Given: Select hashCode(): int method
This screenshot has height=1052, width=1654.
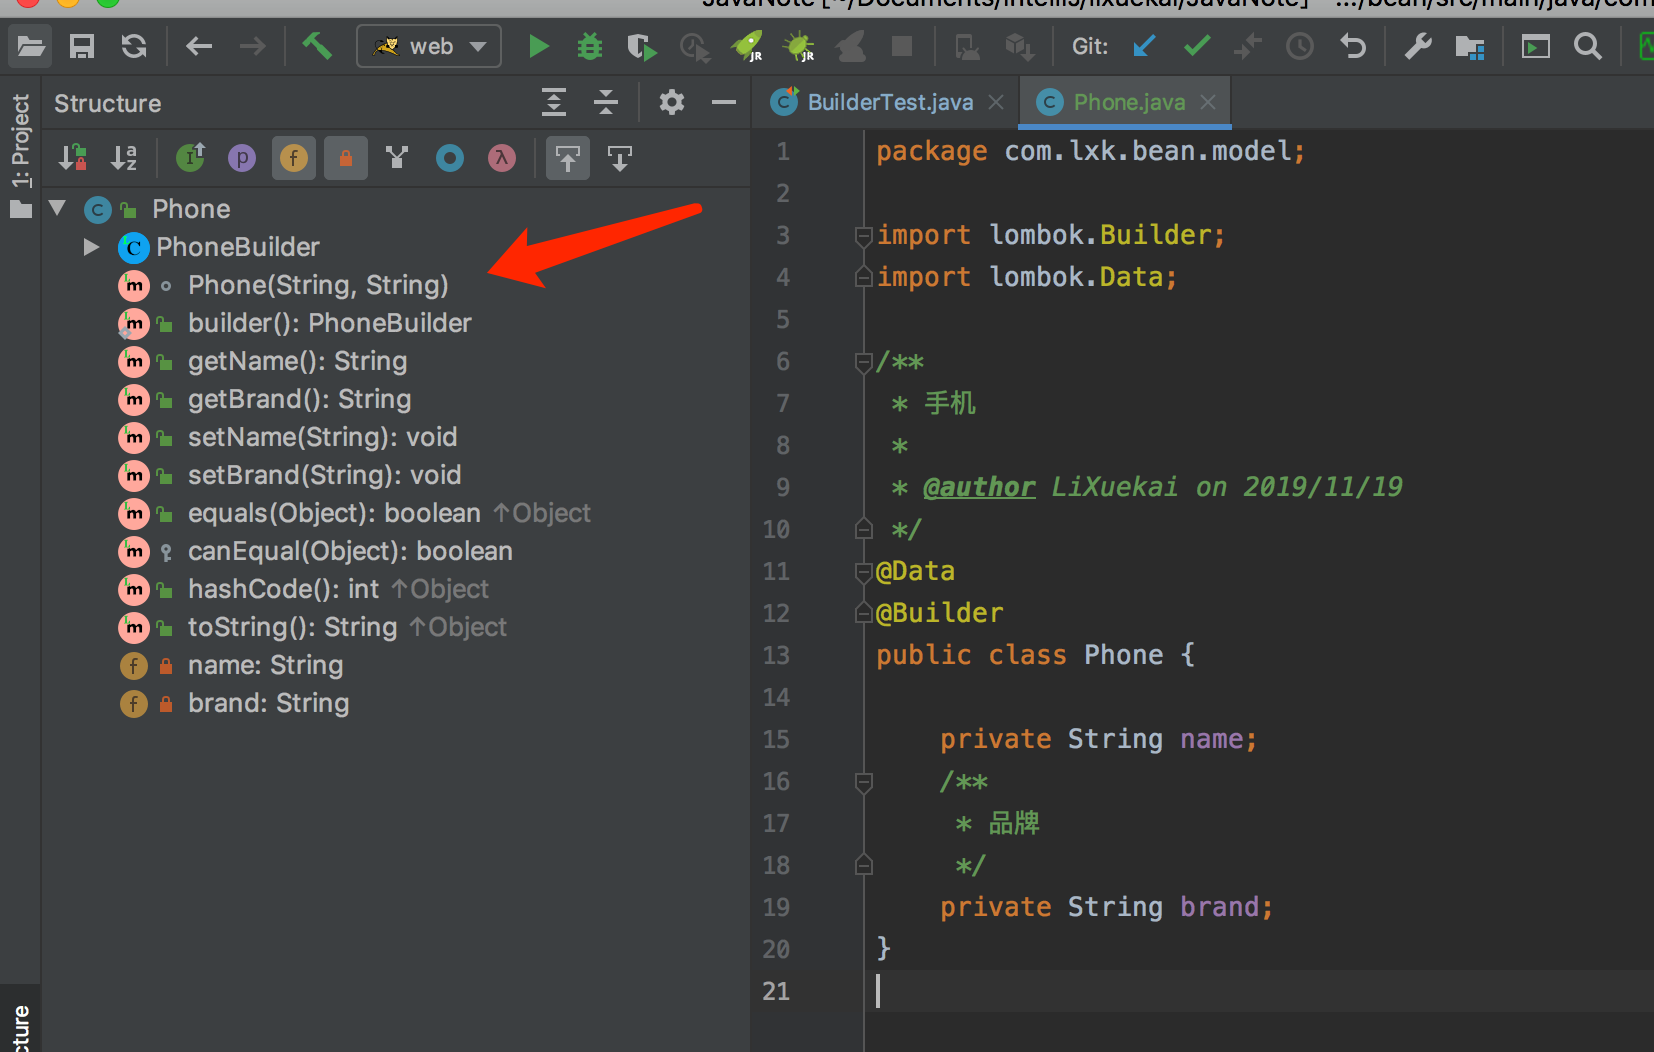Looking at the screenshot, I should click(283, 589).
